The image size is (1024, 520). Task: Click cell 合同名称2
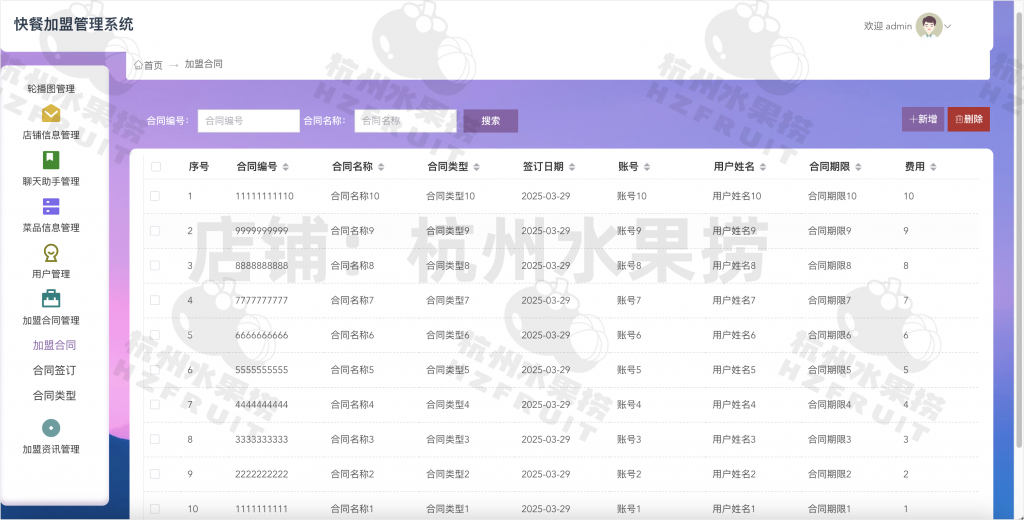coord(353,474)
